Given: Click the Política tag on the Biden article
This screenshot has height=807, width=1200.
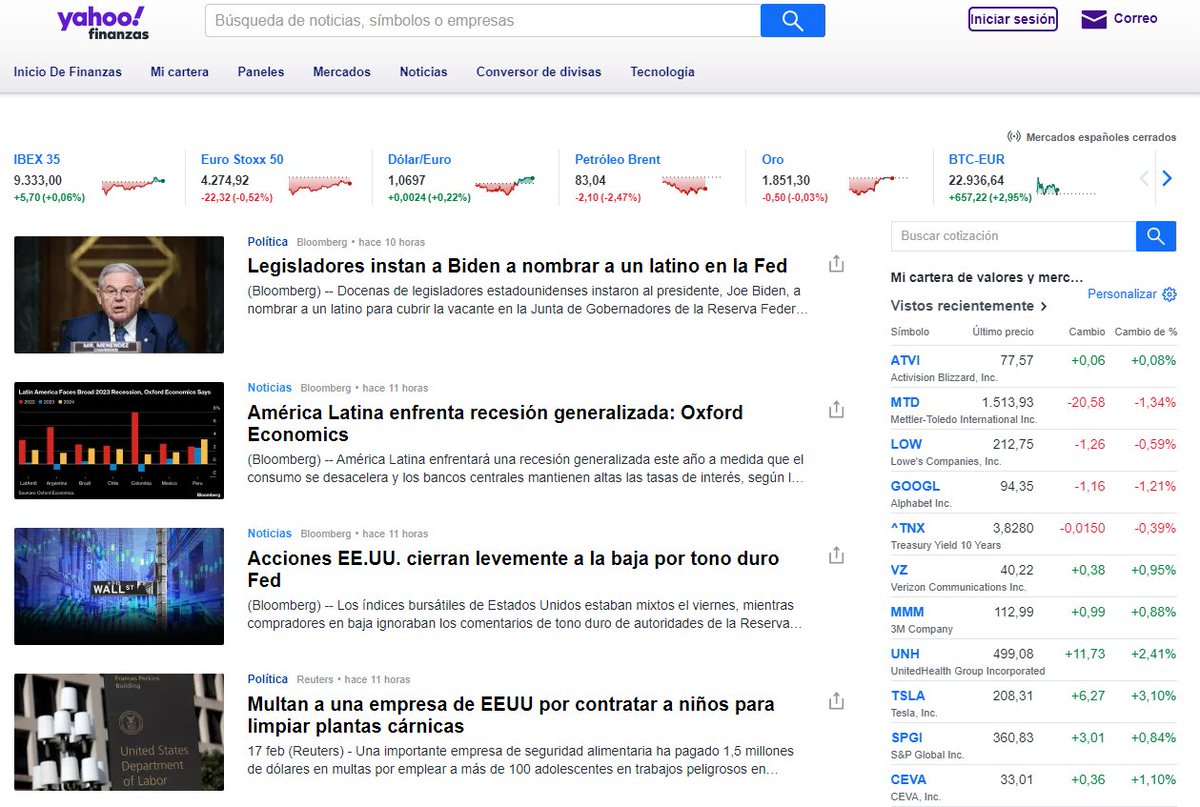Looking at the screenshot, I should pos(268,242).
